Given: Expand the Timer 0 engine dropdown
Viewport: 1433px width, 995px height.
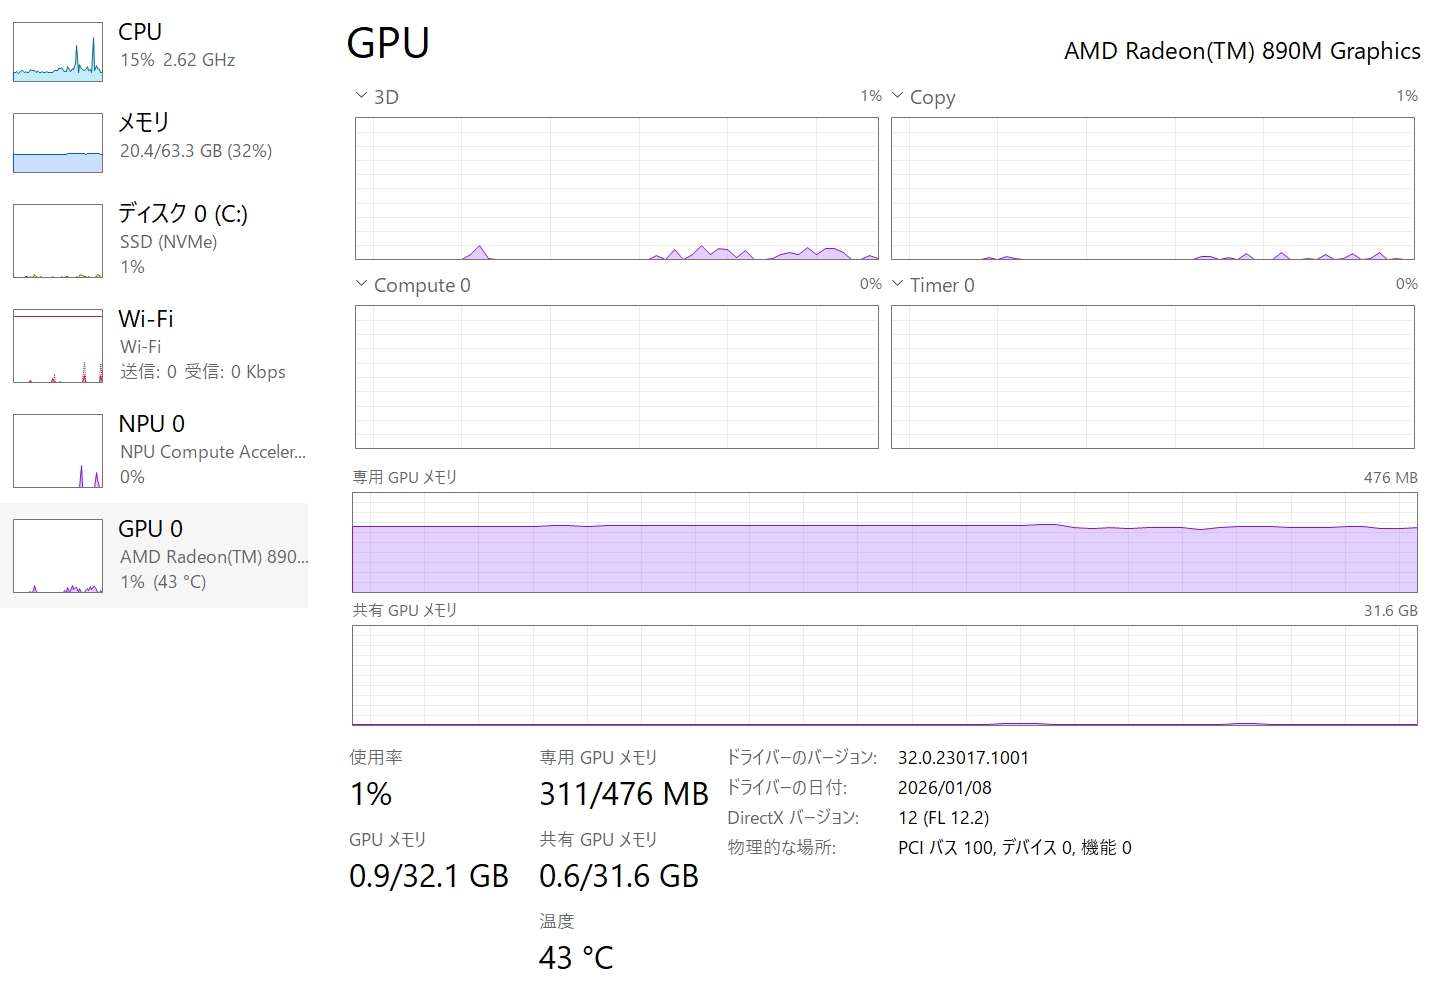Looking at the screenshot, I should pos(897,284).
